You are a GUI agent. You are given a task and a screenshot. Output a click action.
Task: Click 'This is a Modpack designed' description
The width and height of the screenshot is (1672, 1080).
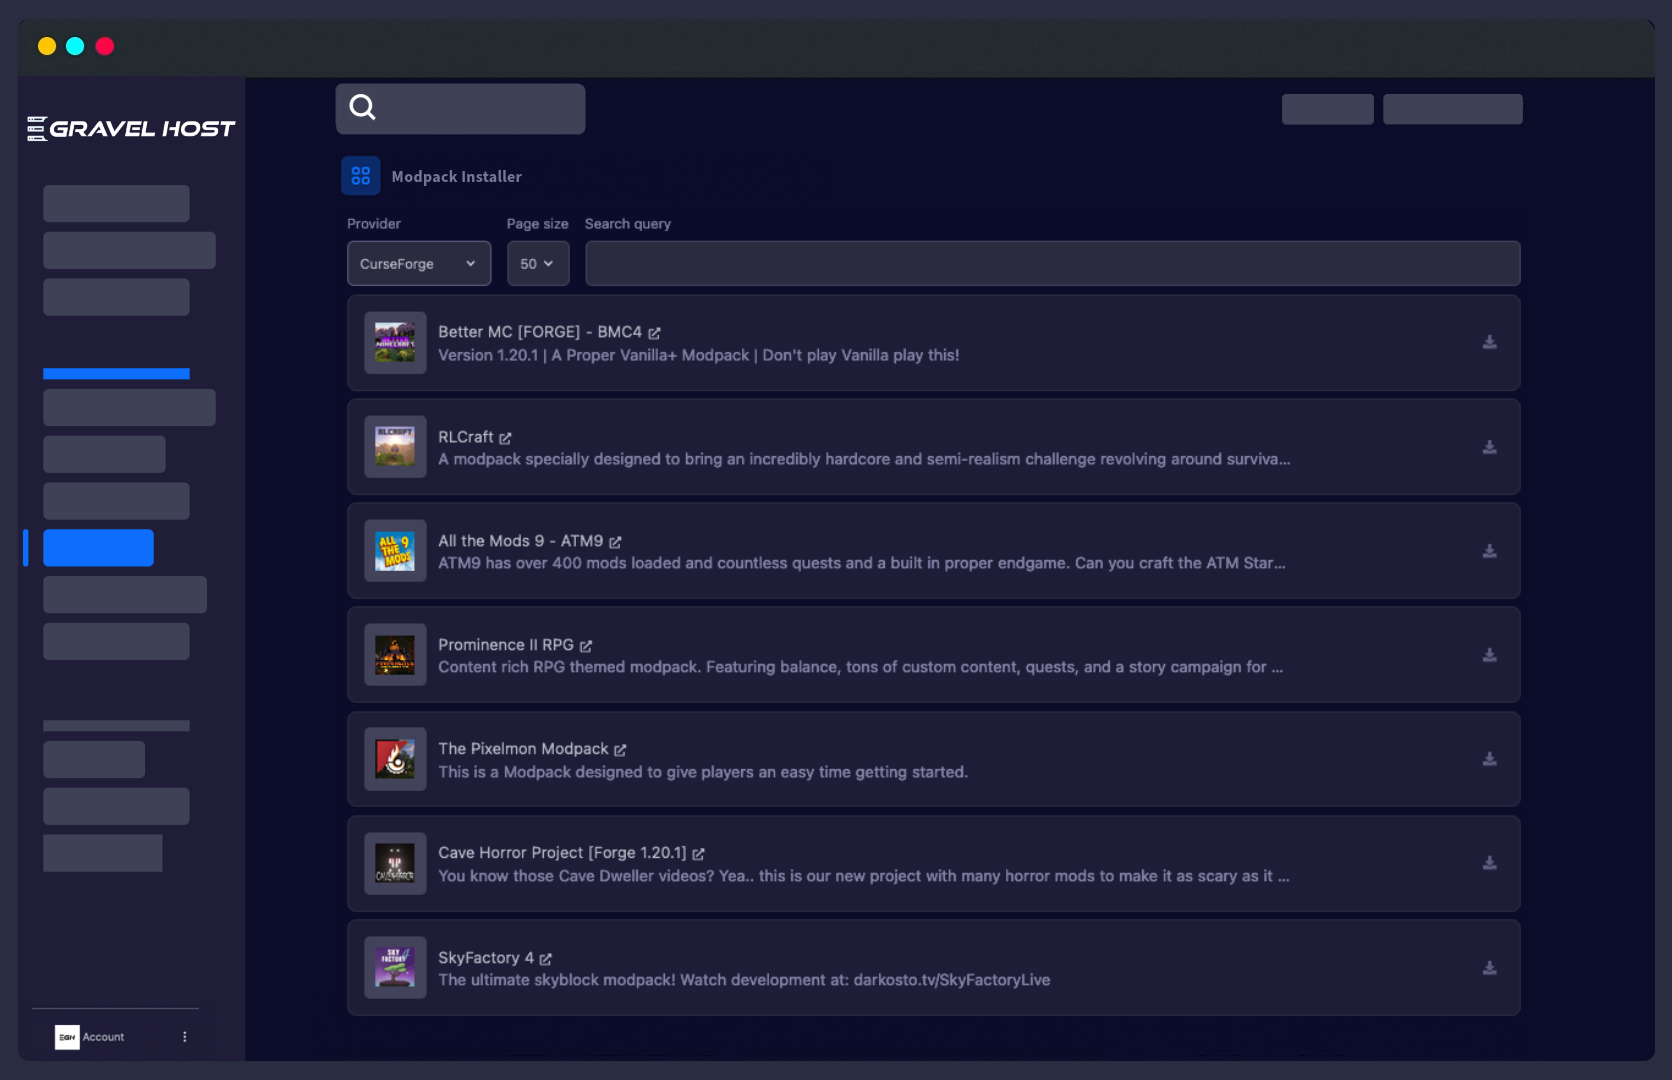point(703,772)
